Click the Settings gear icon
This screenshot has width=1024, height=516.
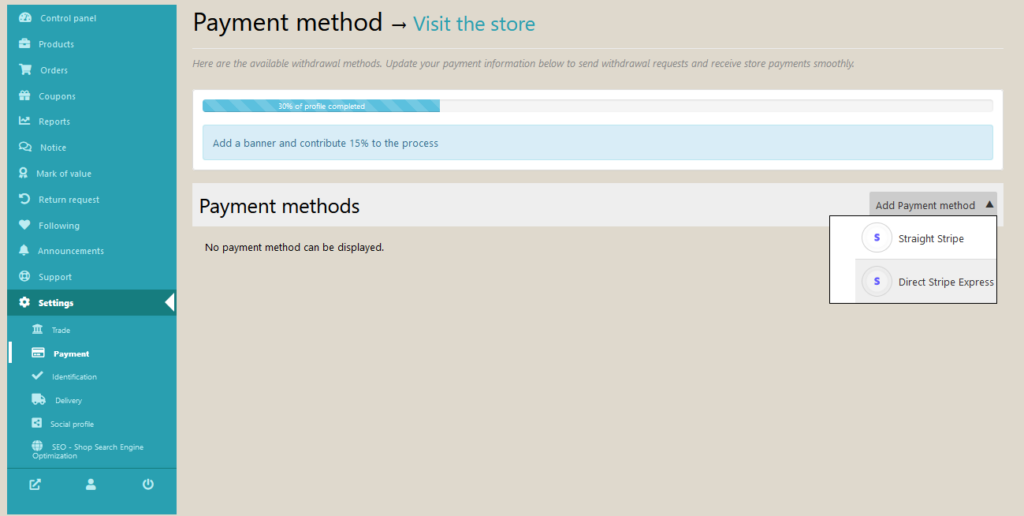pyautogui.click(x=24, y=302)
